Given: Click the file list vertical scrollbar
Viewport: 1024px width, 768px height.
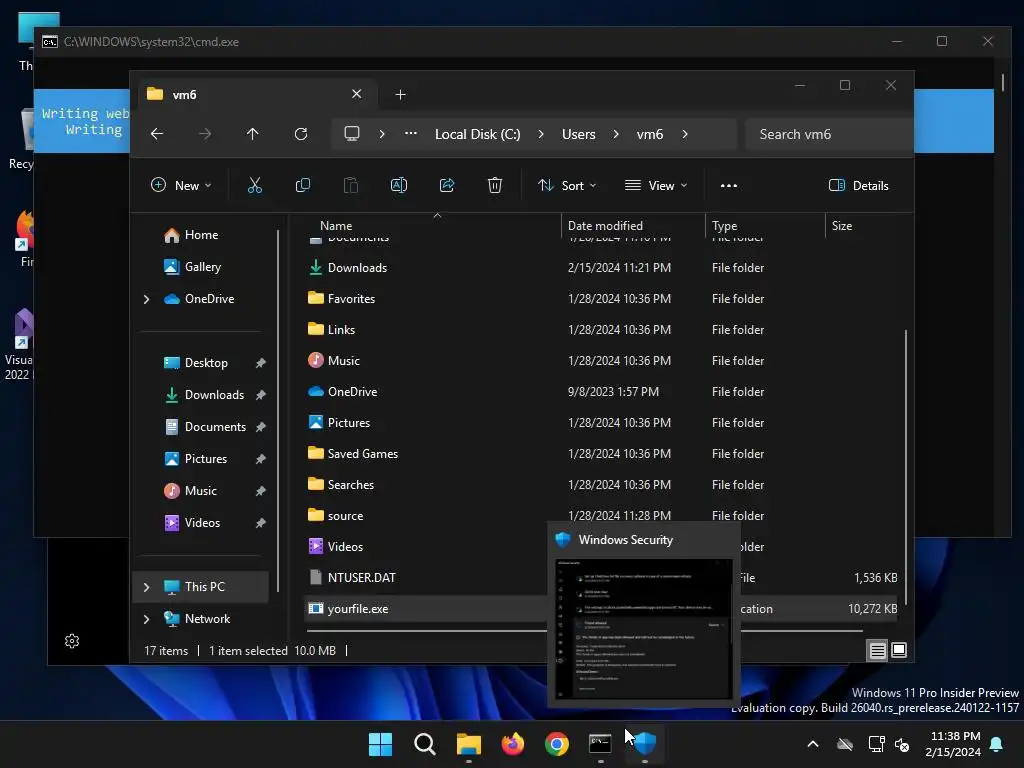Looking at the screenshot, I should click(x=906, y=468).
